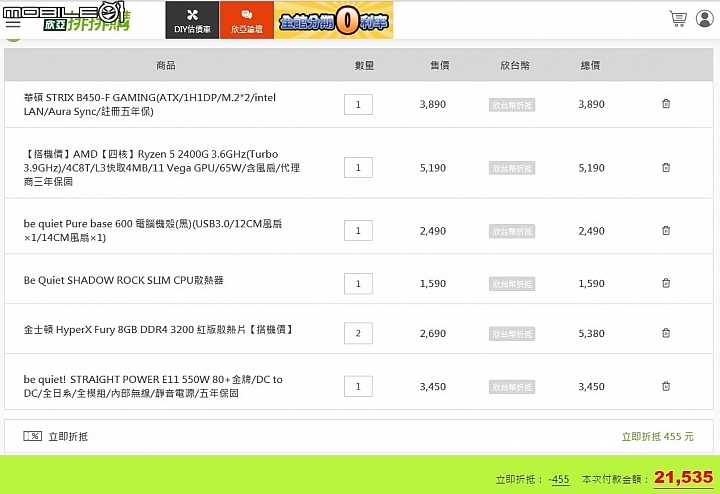The width and height of the screenshot is (720, 494).
Task: Click 欣台幣折抵 for Ryzen 5 2400G row
Action: (x=512, y=168)
